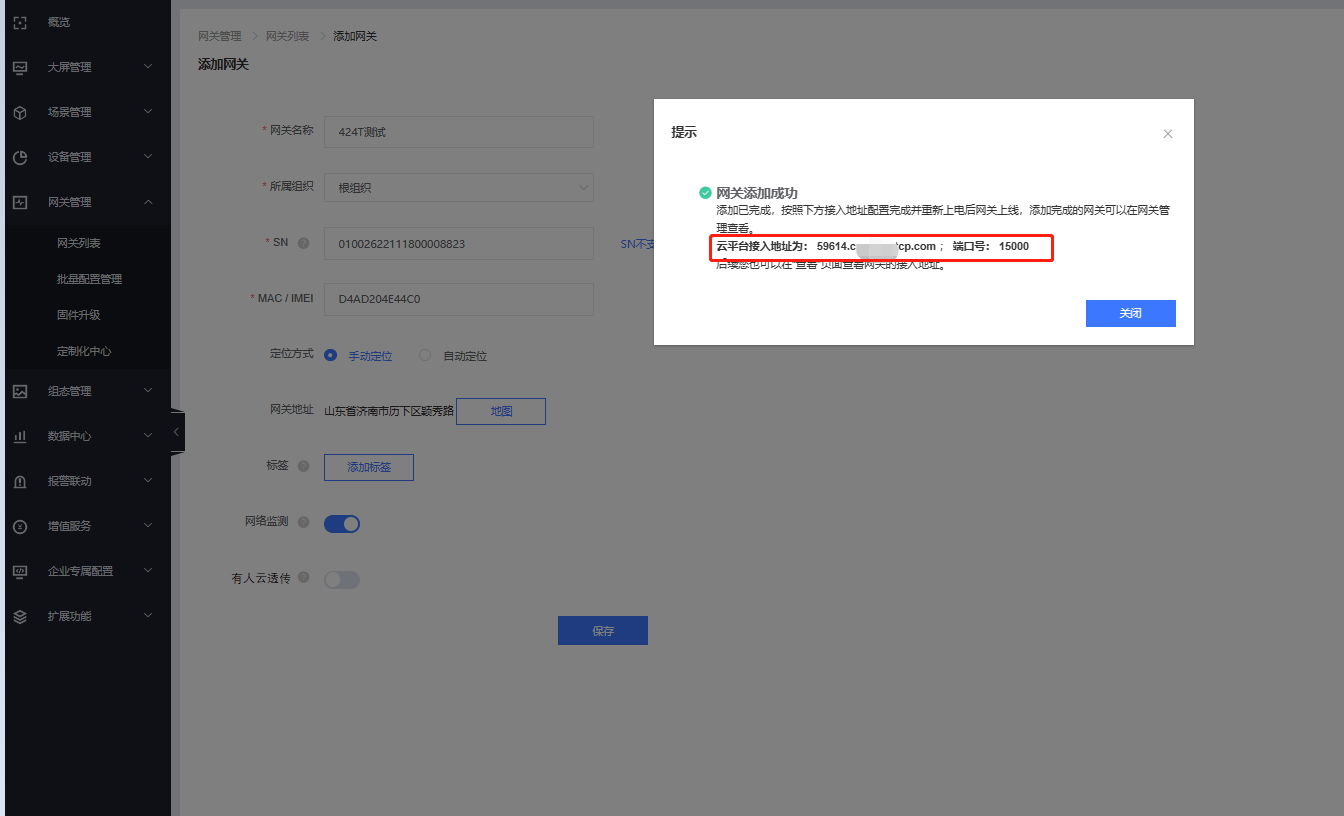The width and height of the screenshot is (1344, 816).
Task: Expand the 组态管理 menu chevron
Action: click(x=148, y=391)
